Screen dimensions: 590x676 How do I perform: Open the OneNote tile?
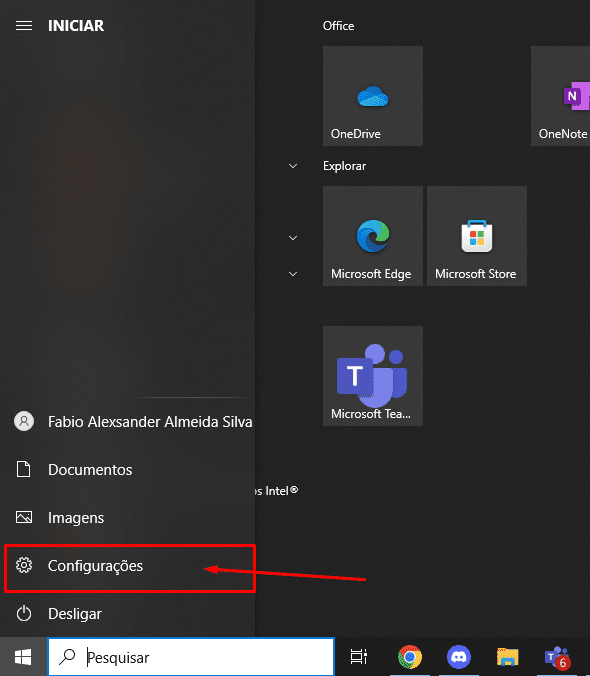tap(560, 96)
